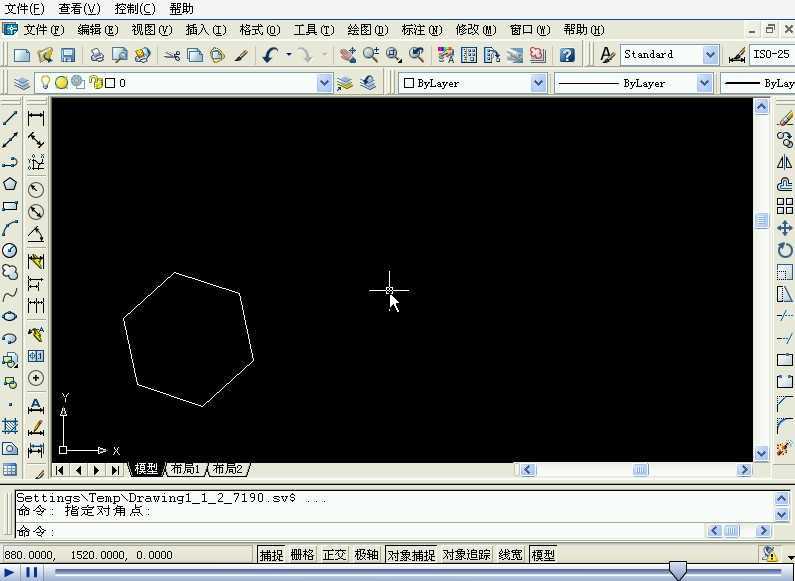Open the player 控制(C) menu
The height and width of the screenshot is (581, 795).
coord(135,9)
